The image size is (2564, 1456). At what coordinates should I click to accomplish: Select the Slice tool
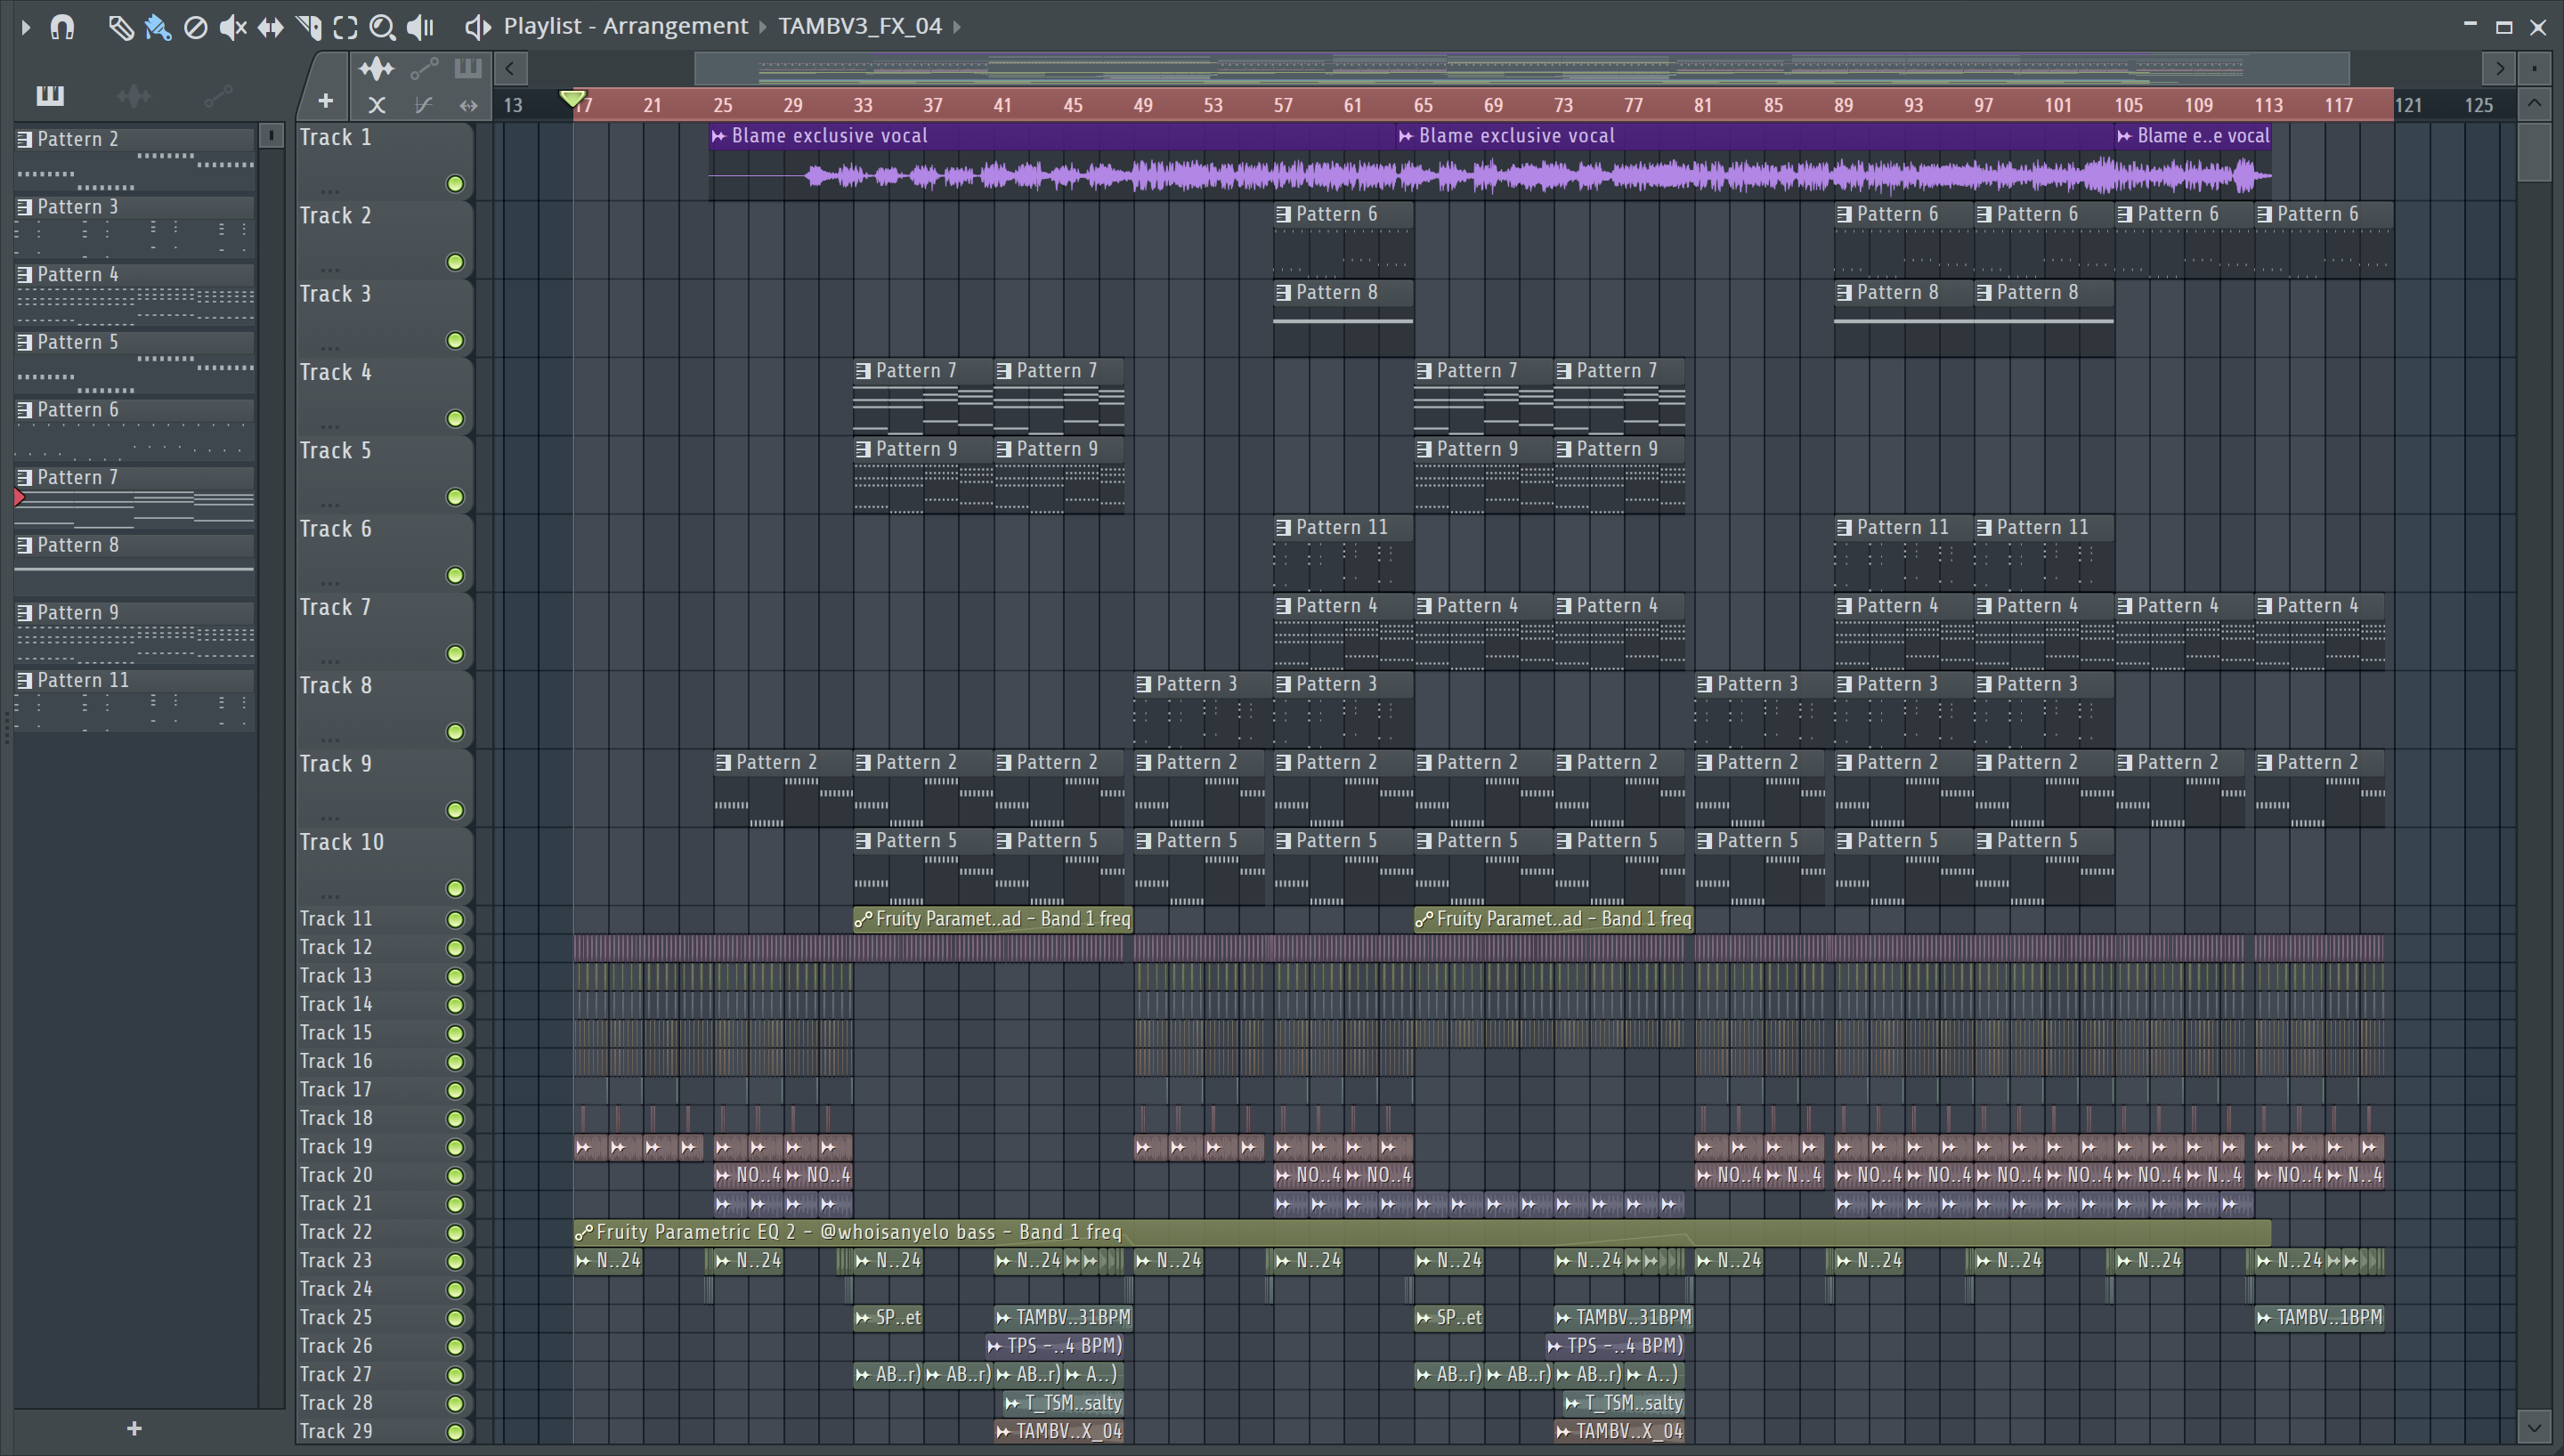308,27
